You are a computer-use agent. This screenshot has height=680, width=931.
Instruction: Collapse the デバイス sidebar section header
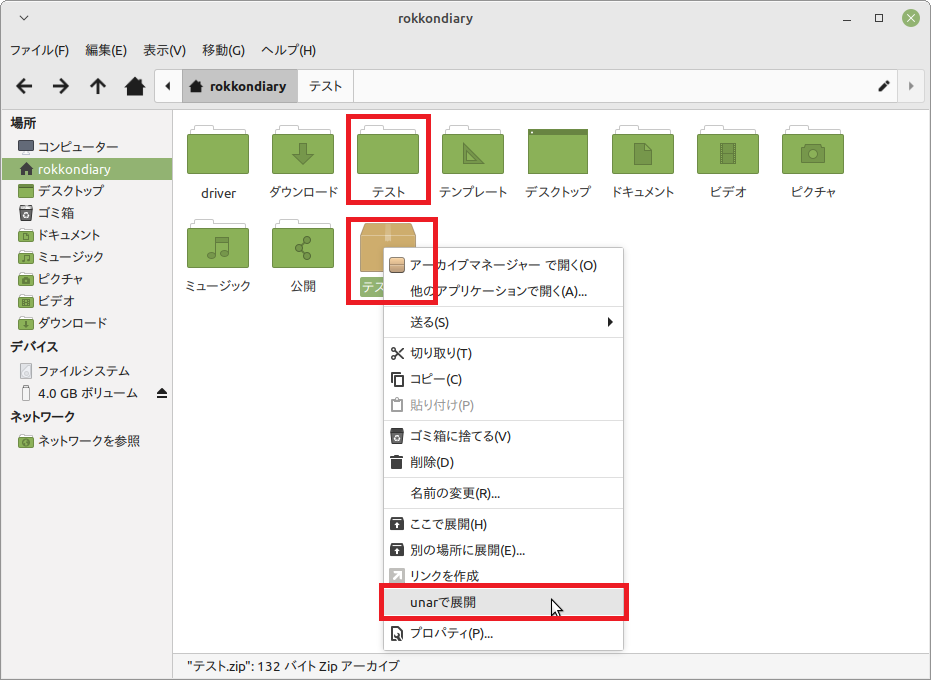(34, 347)
